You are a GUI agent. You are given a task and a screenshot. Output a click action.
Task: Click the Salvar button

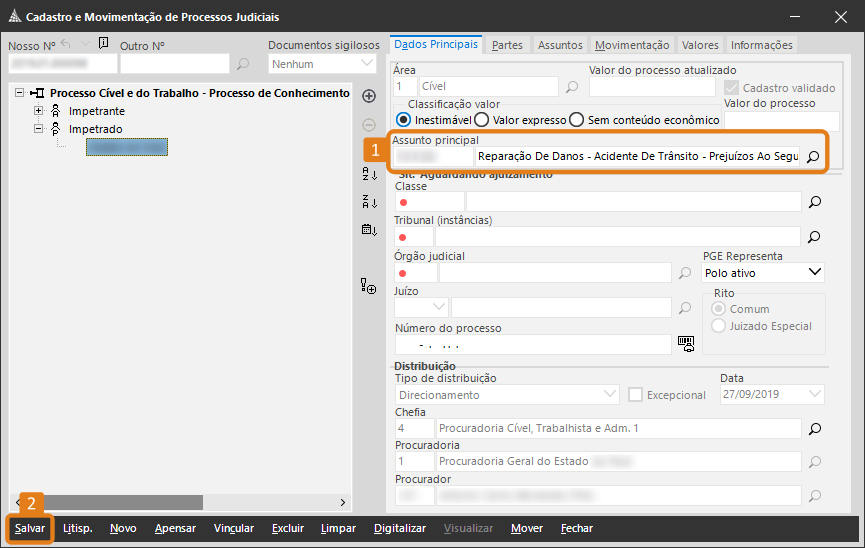tap(29, 528)
